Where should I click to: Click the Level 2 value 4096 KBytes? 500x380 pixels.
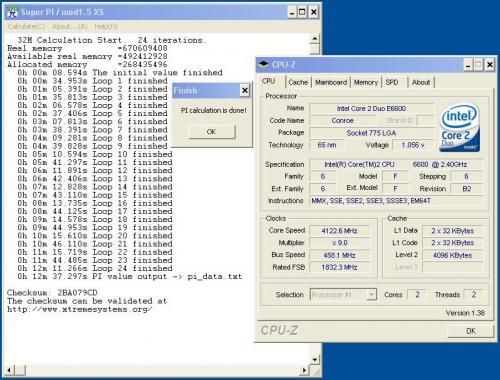coord(452,255)
